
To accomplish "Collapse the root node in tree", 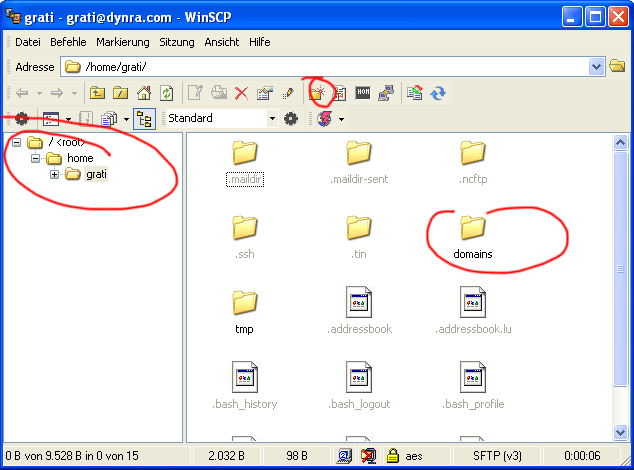I will (x=17, y=142).
